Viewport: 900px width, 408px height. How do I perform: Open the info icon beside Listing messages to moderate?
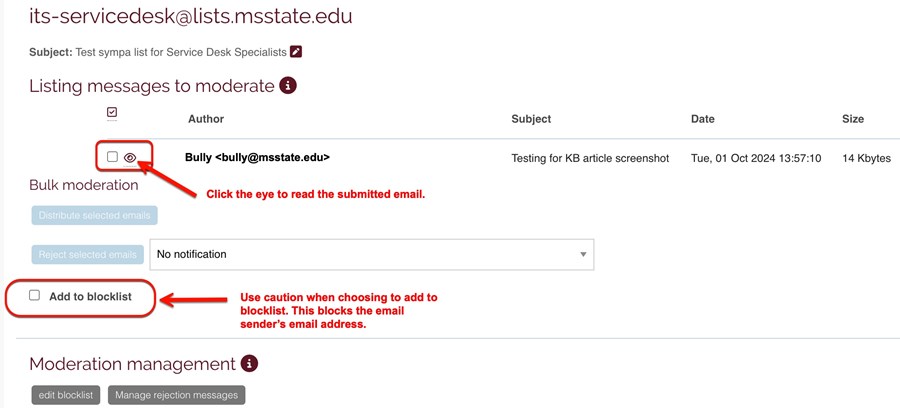[288, 86]
